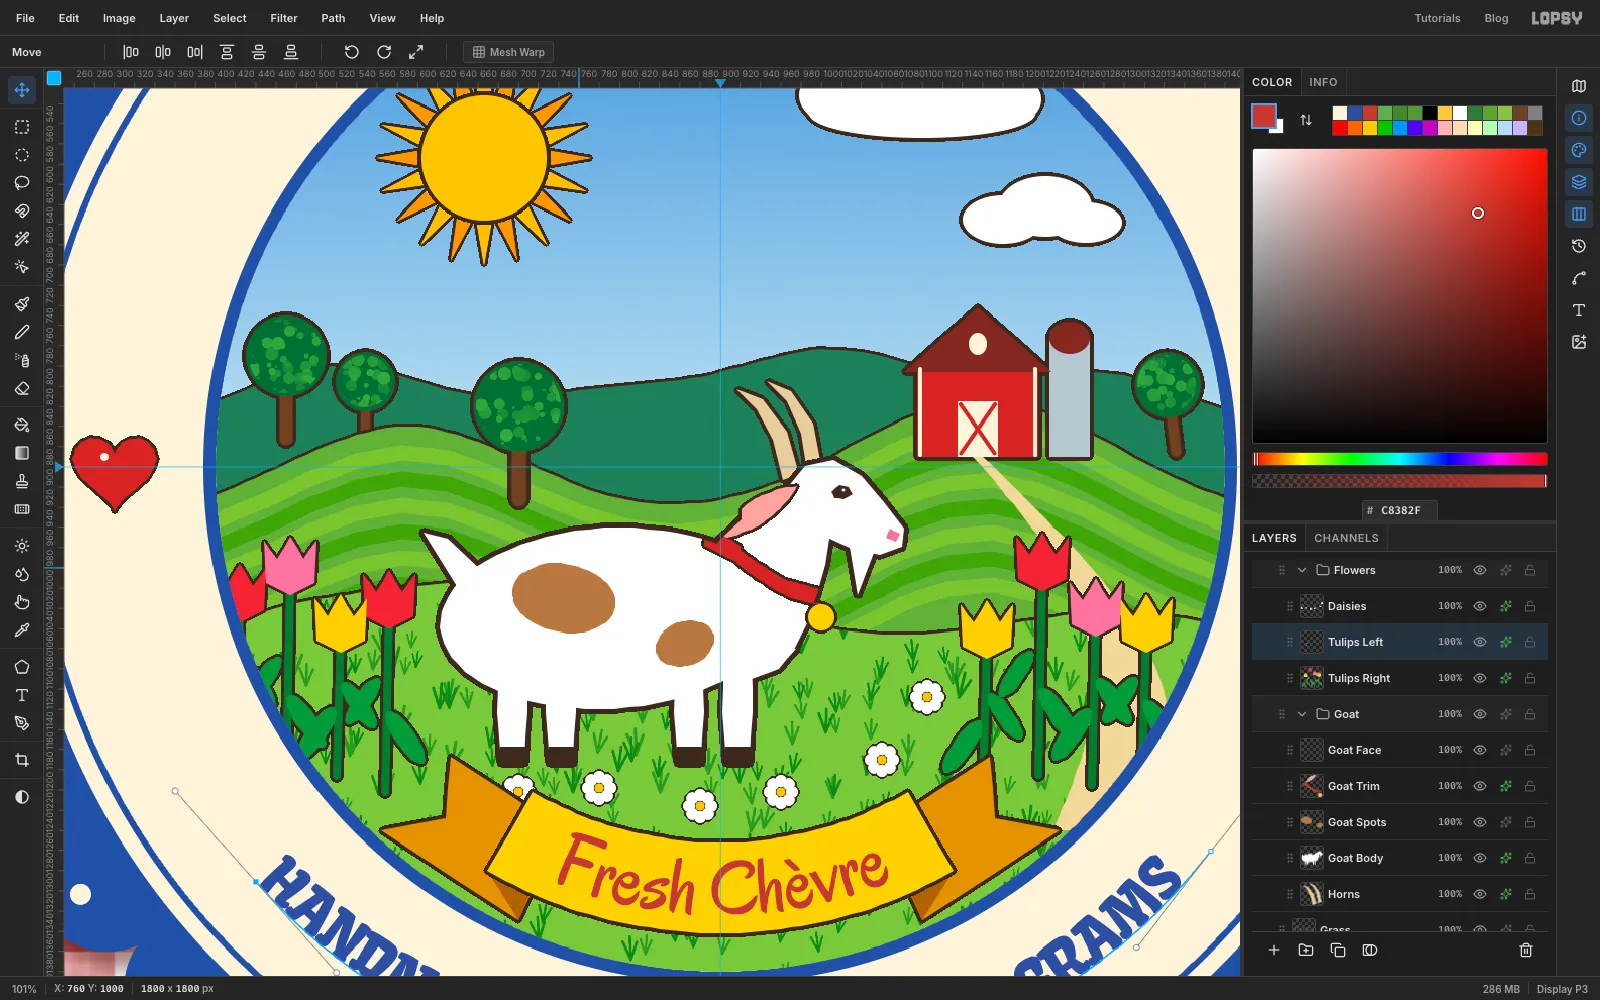
Task: Delete layer with trash icon
Action: point(1526,950)
